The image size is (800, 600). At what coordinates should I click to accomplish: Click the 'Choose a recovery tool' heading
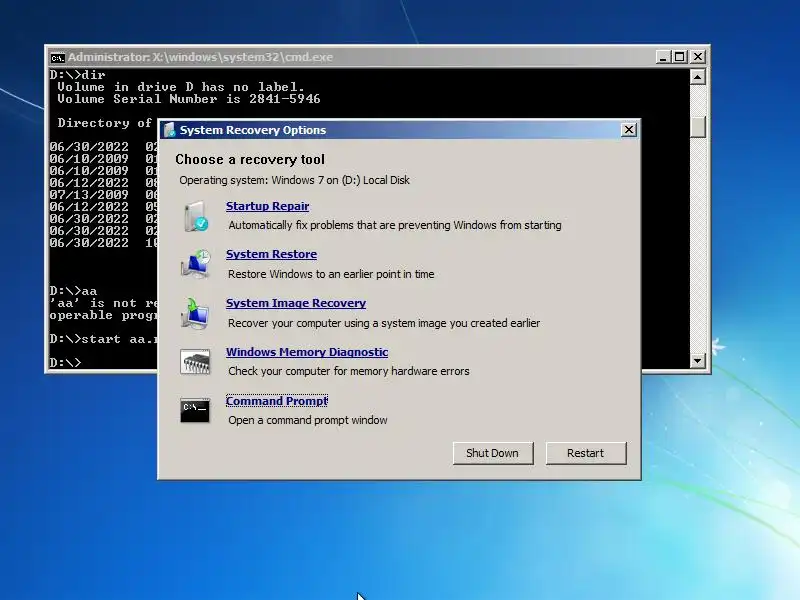pyautogui.click(x=250, y=160)
